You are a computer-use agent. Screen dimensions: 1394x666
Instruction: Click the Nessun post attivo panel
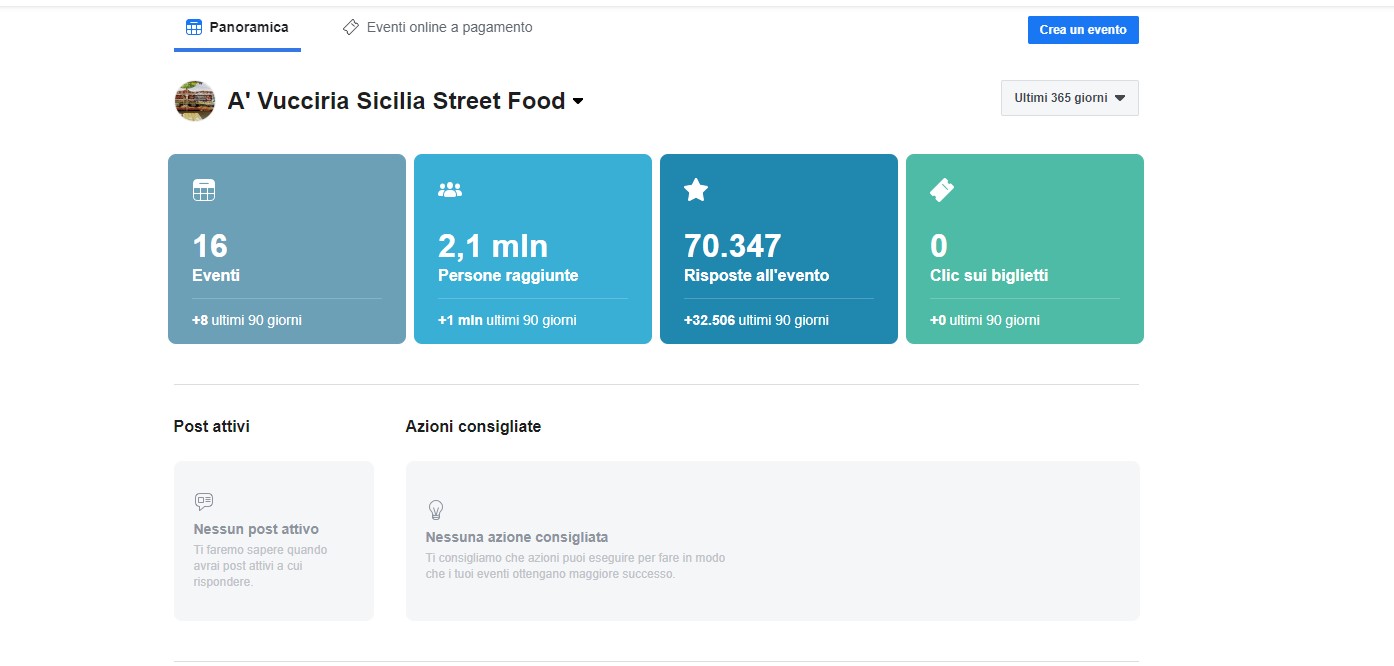click(x=274, y=541)
